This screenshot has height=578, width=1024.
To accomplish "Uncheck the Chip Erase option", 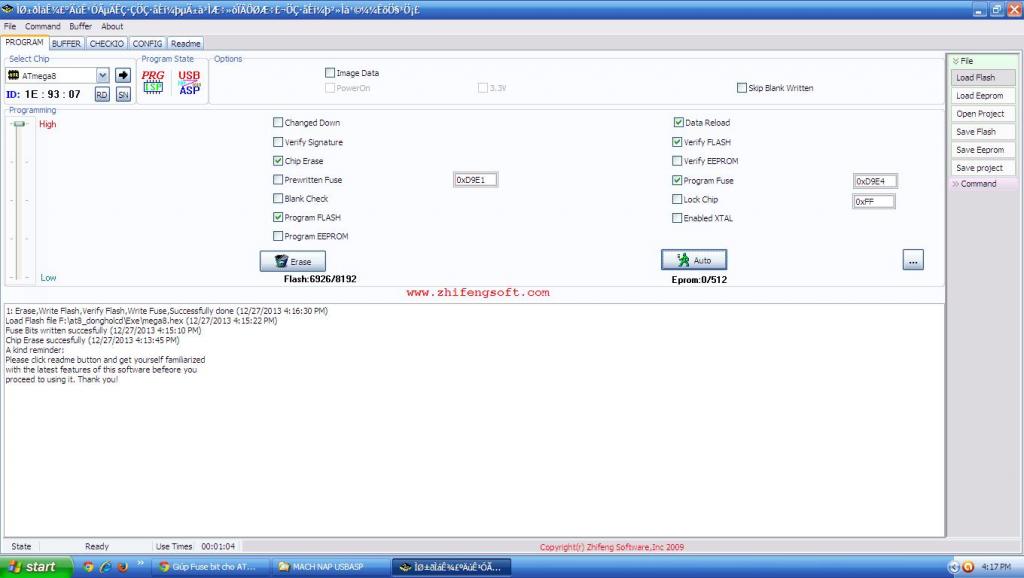I will 278,161.
